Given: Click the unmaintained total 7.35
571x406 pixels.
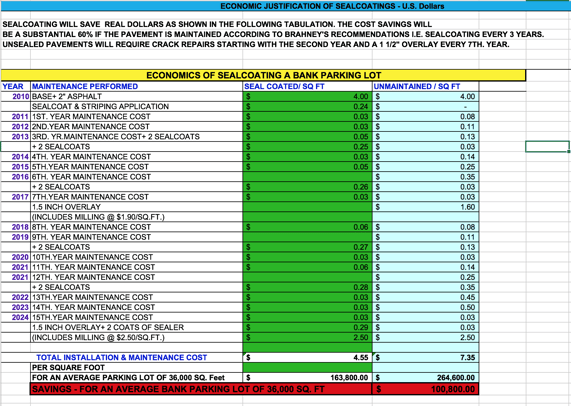Looking at the screenshot, I should pos(425,357).
